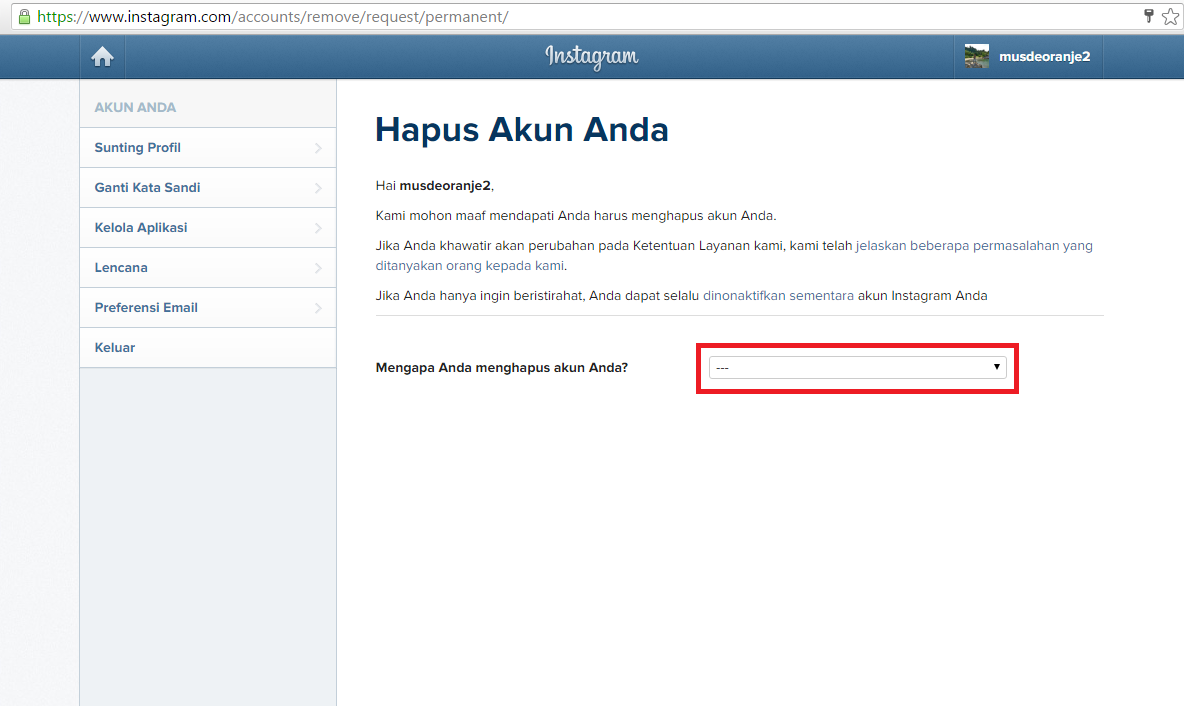Image resolution: width=1184 pixels, height=706 pixels.
Task: Click the chevron beside Lencana
Action: tap(318, 269)
